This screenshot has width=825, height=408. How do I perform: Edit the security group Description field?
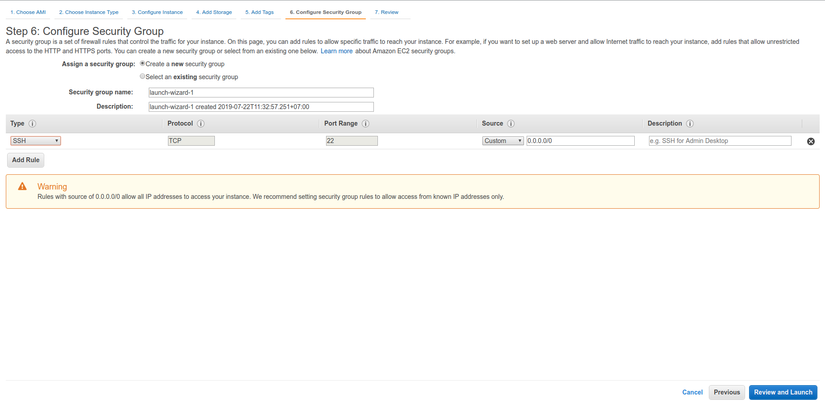click(260, 107)
